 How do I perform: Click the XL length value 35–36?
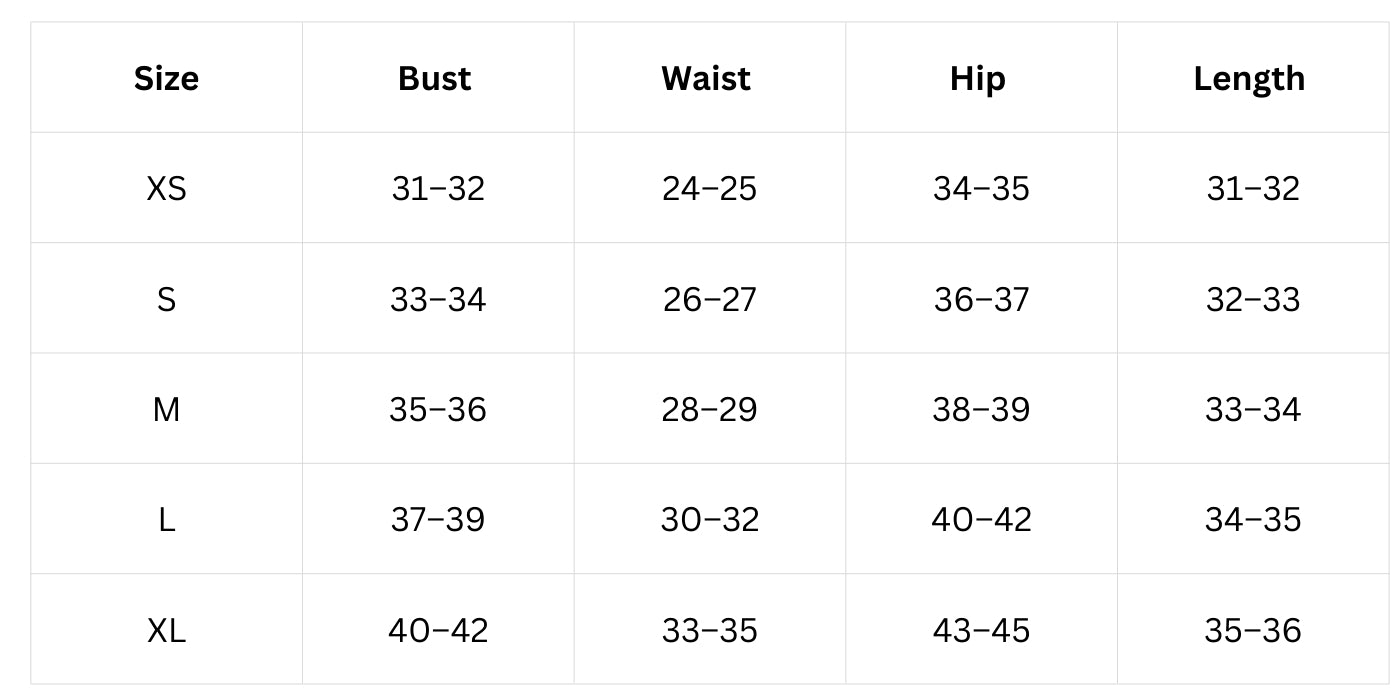pyautogui.click(x=1253, y=630)
